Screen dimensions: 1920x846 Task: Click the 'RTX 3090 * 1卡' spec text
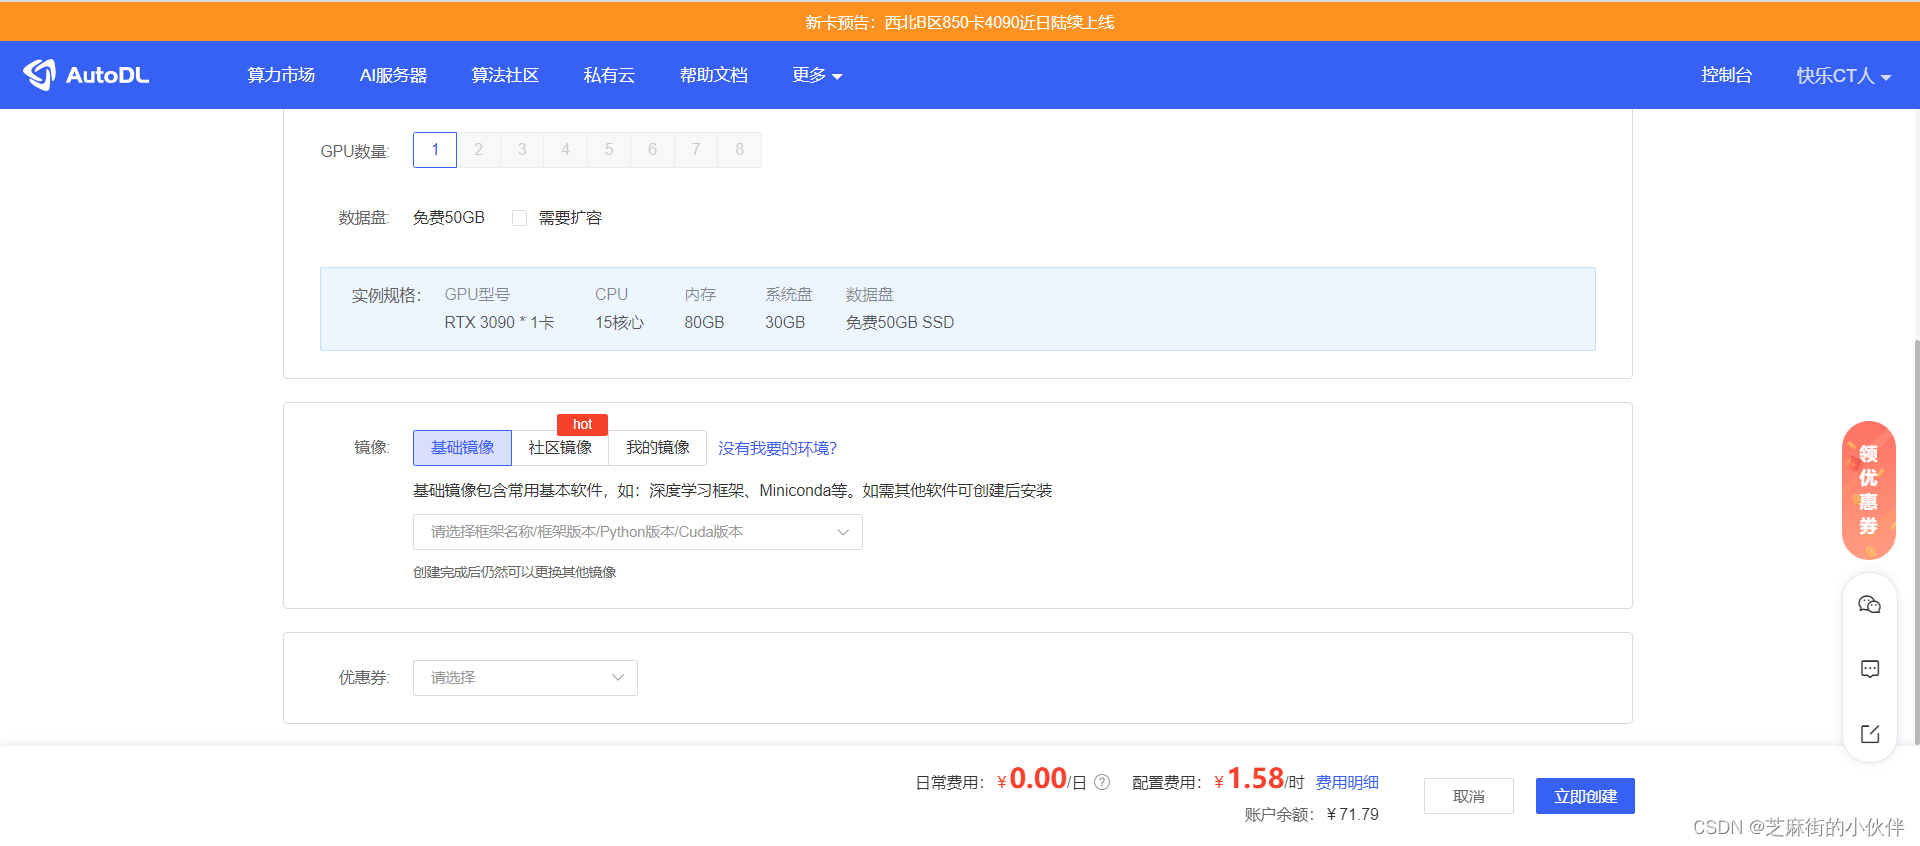499,322
